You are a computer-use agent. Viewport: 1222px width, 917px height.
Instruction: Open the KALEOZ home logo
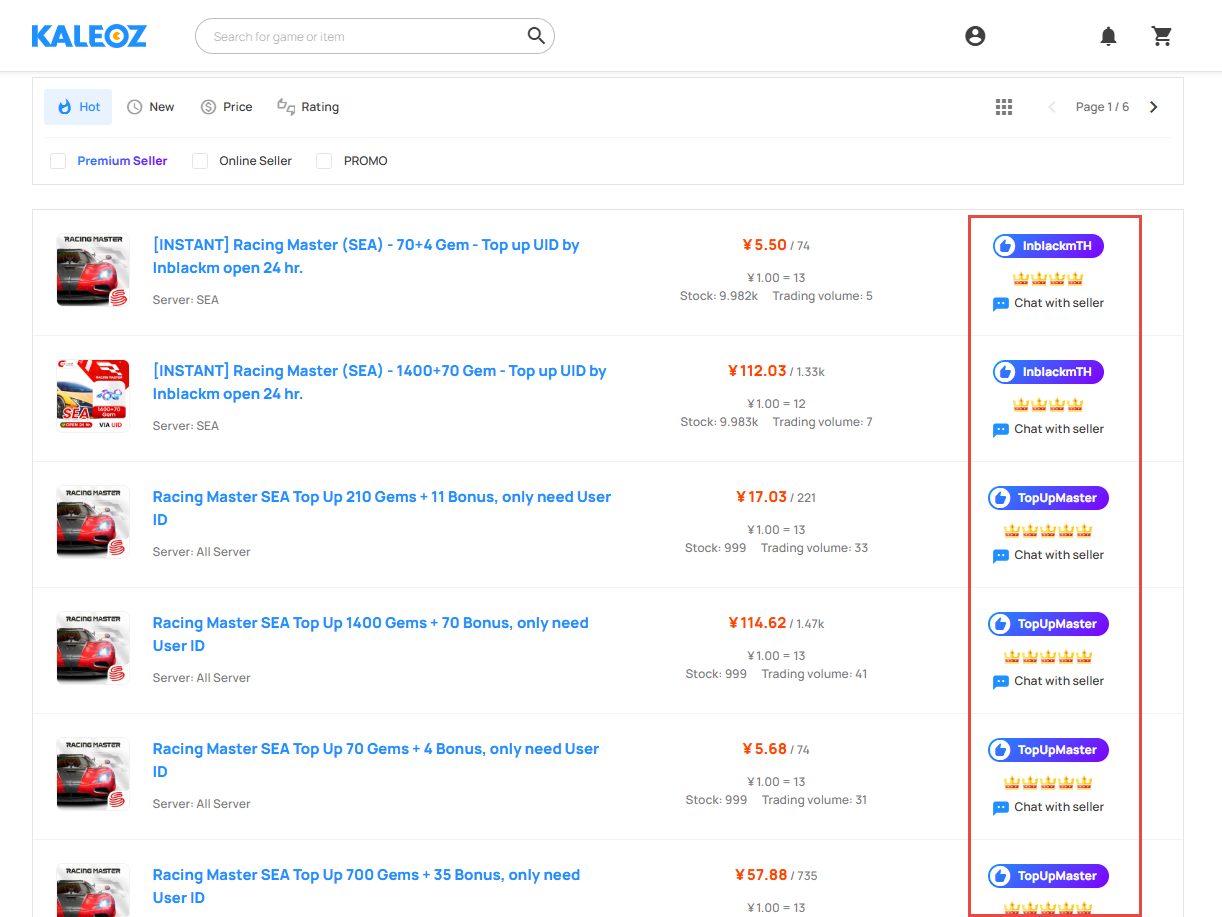click(89, 36)
